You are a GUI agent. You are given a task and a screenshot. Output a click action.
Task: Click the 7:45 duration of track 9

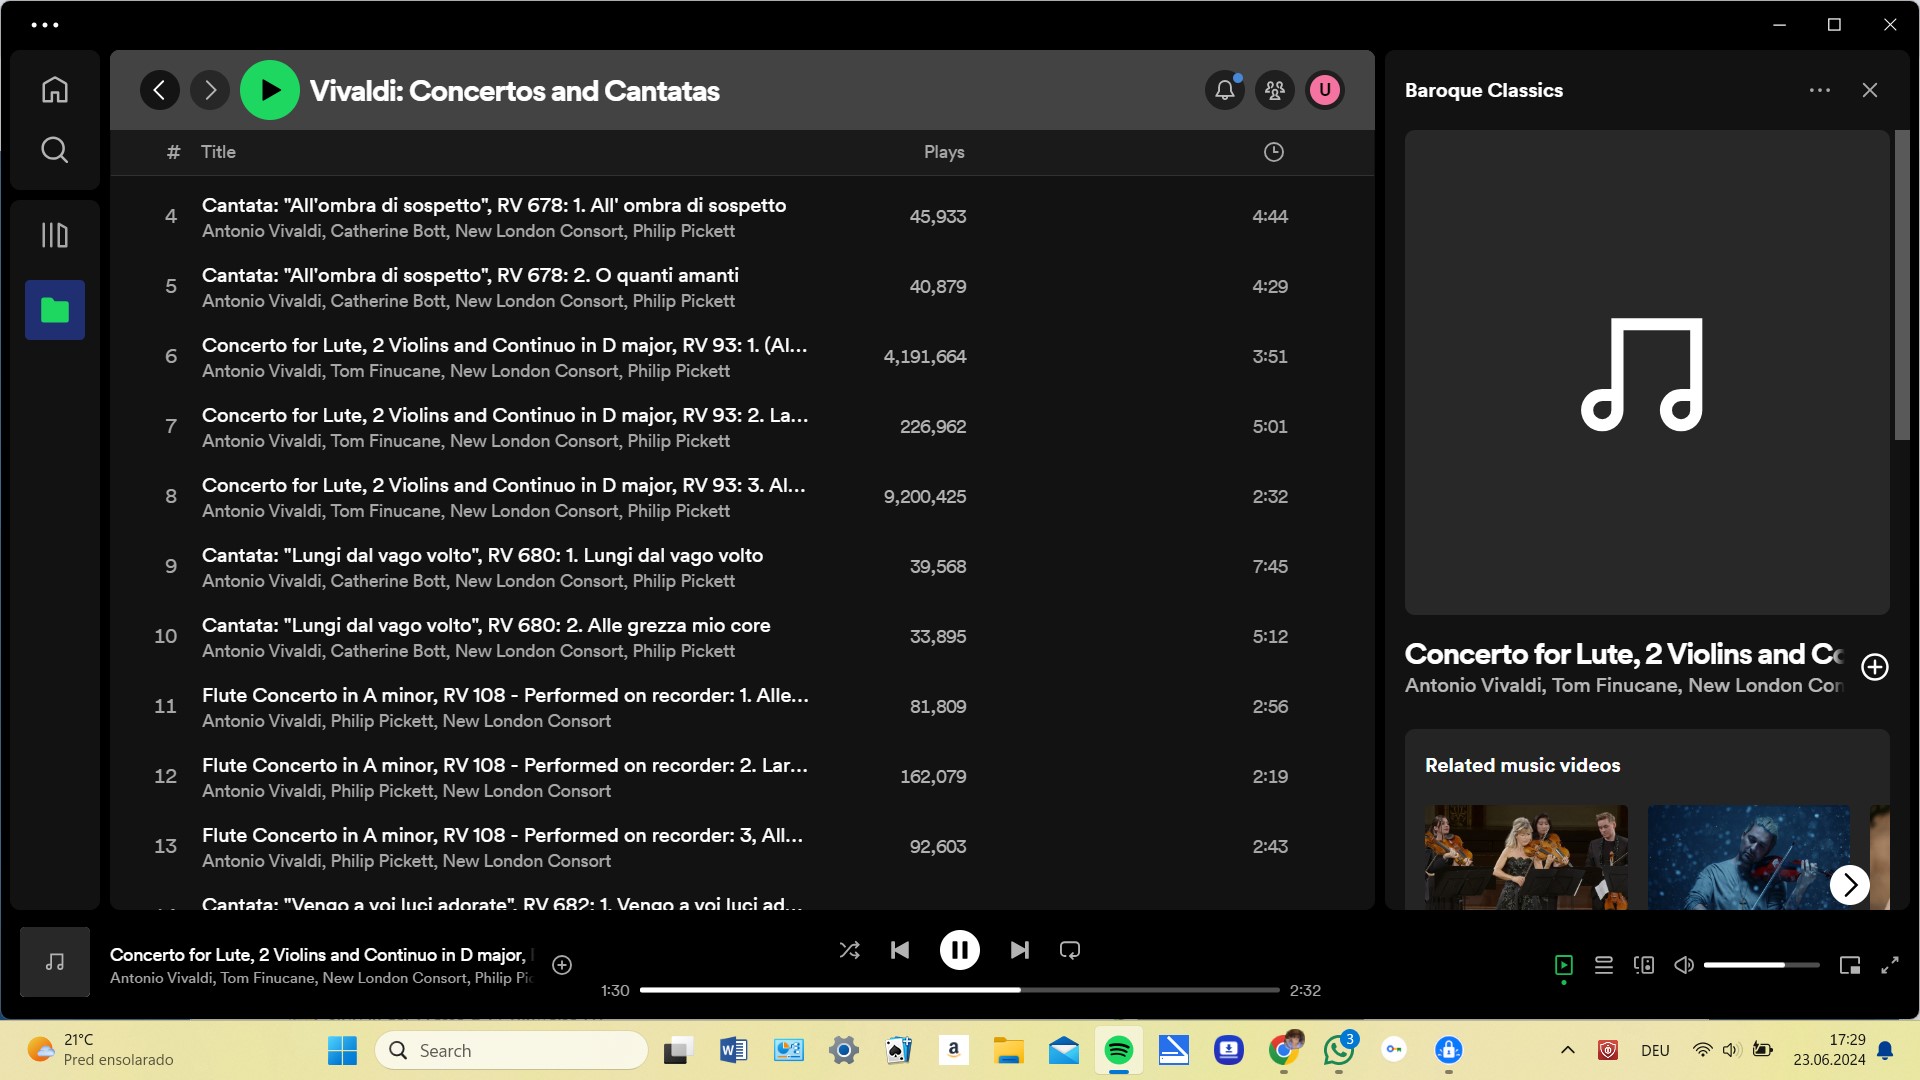click(1270, 567)
